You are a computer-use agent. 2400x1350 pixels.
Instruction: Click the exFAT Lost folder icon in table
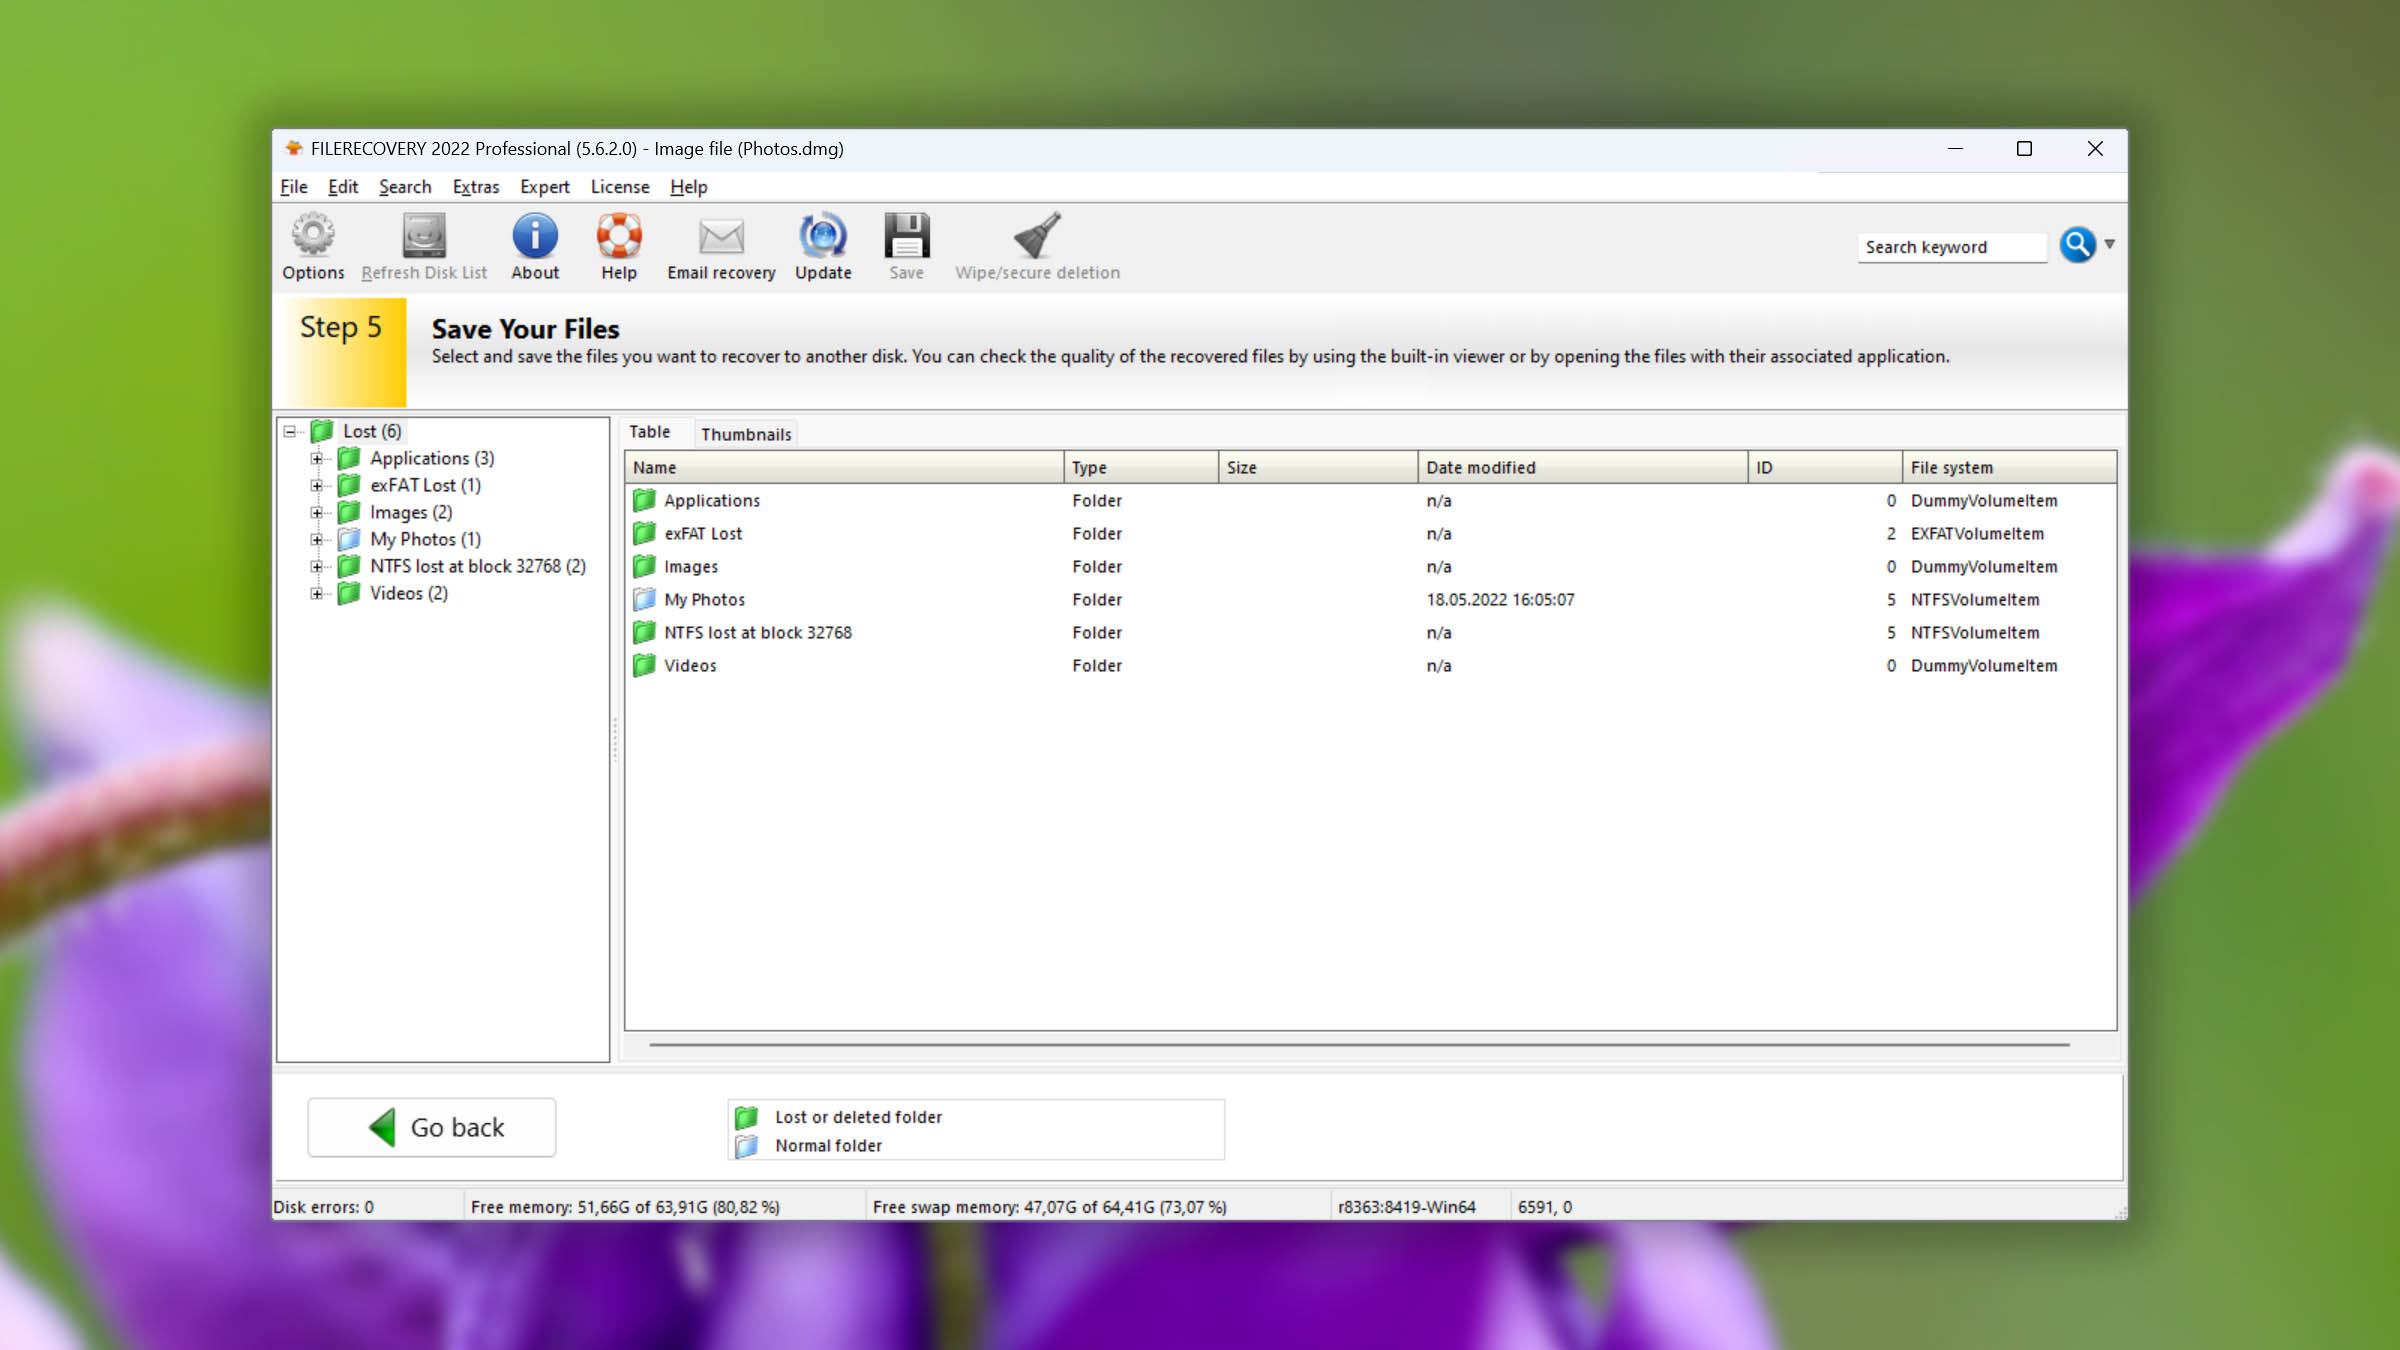(x=645, y=533)
